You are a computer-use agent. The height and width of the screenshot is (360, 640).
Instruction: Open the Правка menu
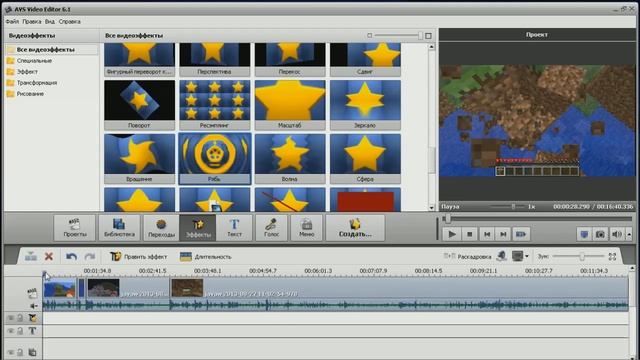pos(31,21)
